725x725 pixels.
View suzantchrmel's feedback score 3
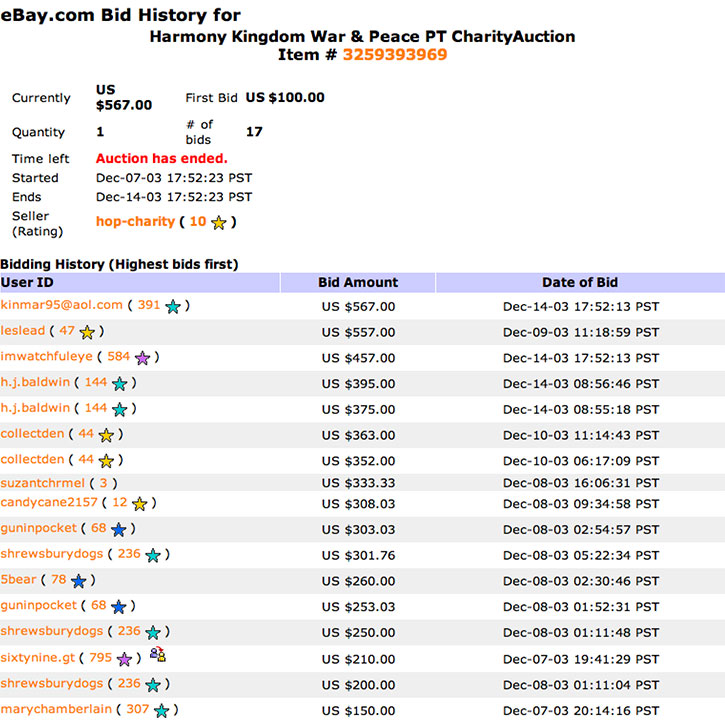[104, 483]
